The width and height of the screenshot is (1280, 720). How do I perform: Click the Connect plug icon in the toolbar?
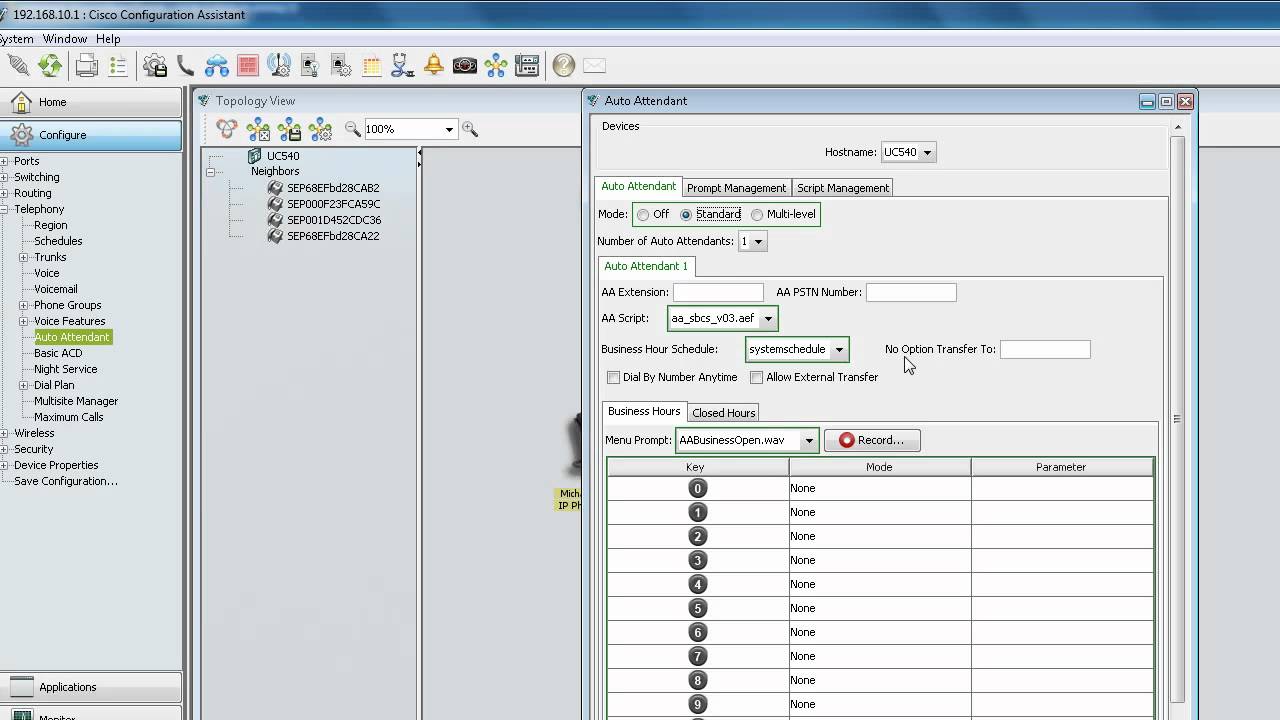click(18, 66)
